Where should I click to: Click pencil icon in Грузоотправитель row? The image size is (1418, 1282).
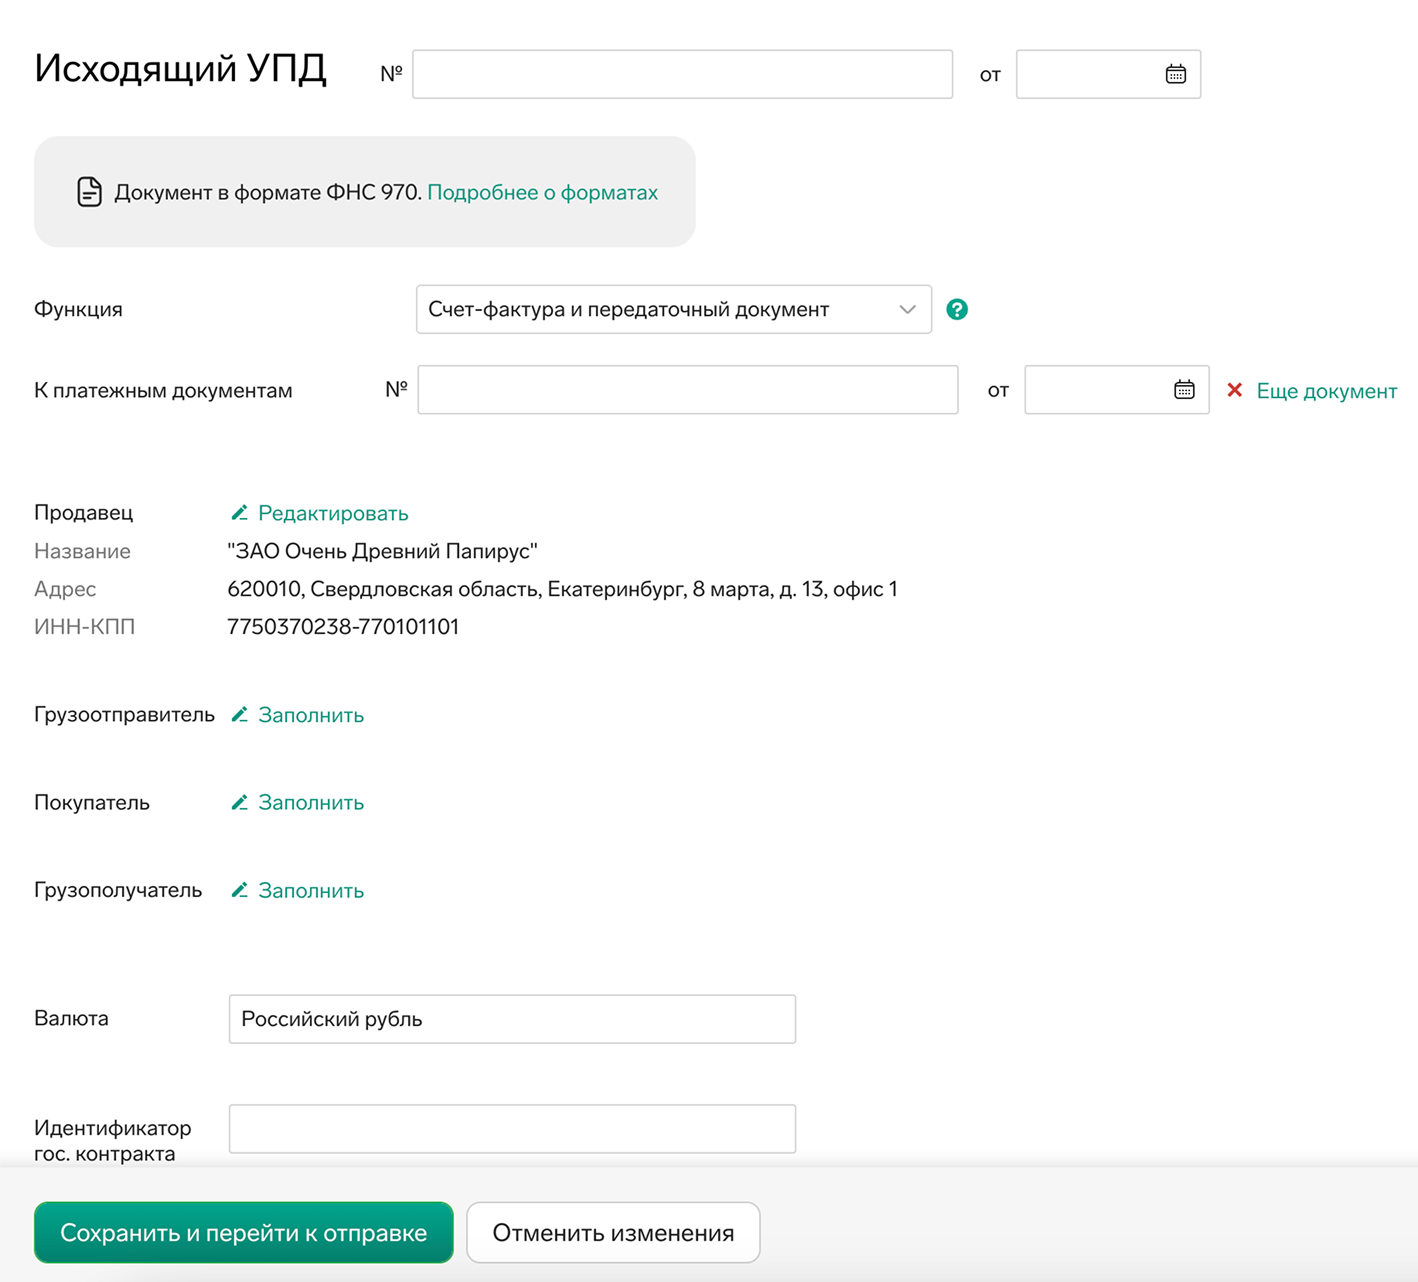239,714
